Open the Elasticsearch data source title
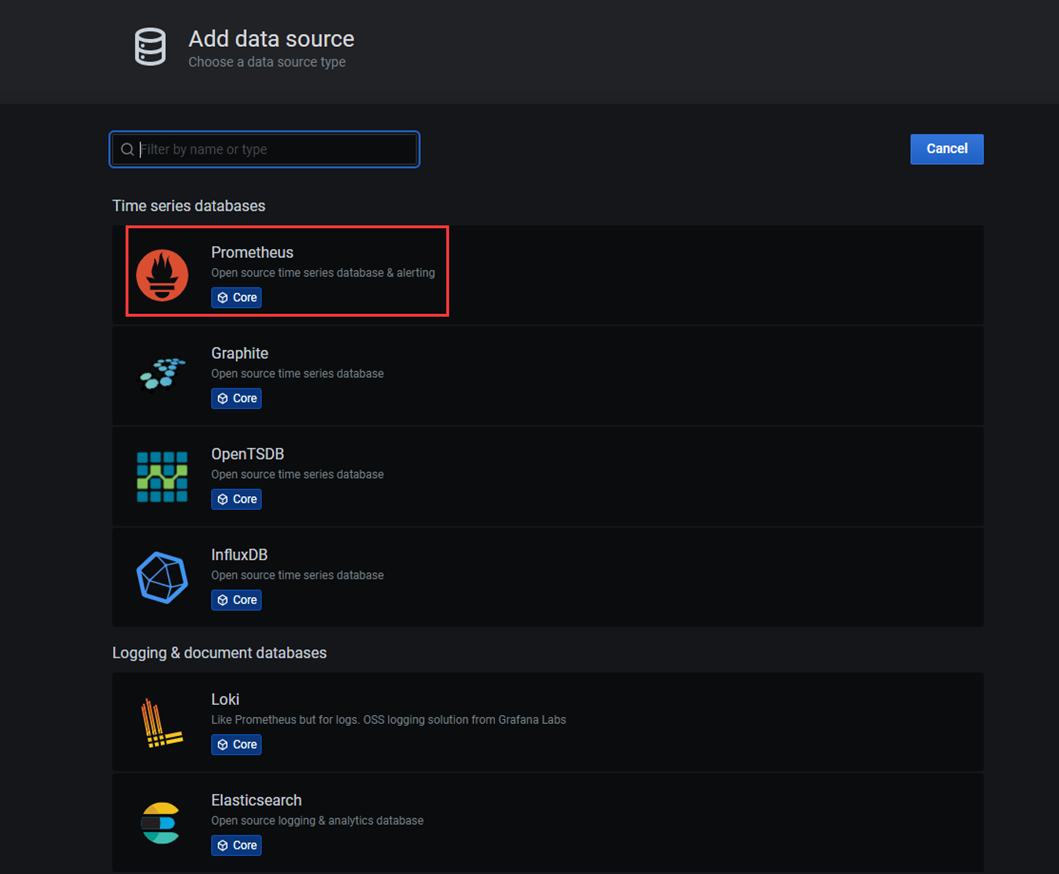This screenshot has height=874, width=1059. [256, 800]
